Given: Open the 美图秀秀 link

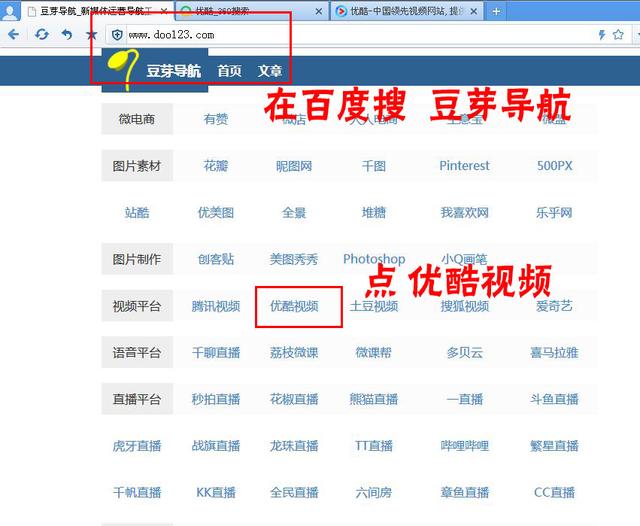Looking at the screenshot, I should pos(294,259).
